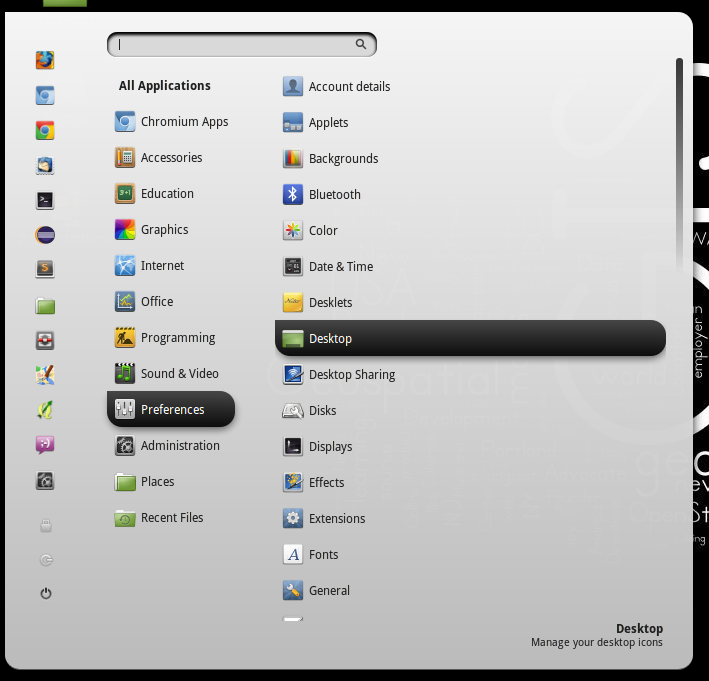Launch QGIS from the favorites sidebar
Screen dimensions: 709x681
pyautogui.click(x=45, y=410)
